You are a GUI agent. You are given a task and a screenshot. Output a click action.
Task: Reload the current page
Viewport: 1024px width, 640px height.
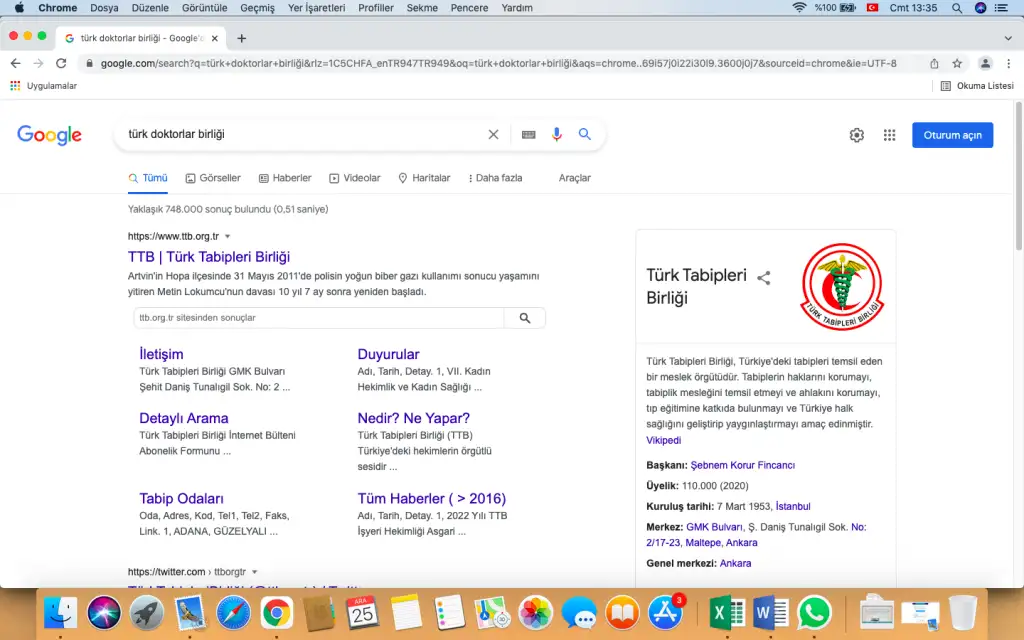click(x=61, y=63)
